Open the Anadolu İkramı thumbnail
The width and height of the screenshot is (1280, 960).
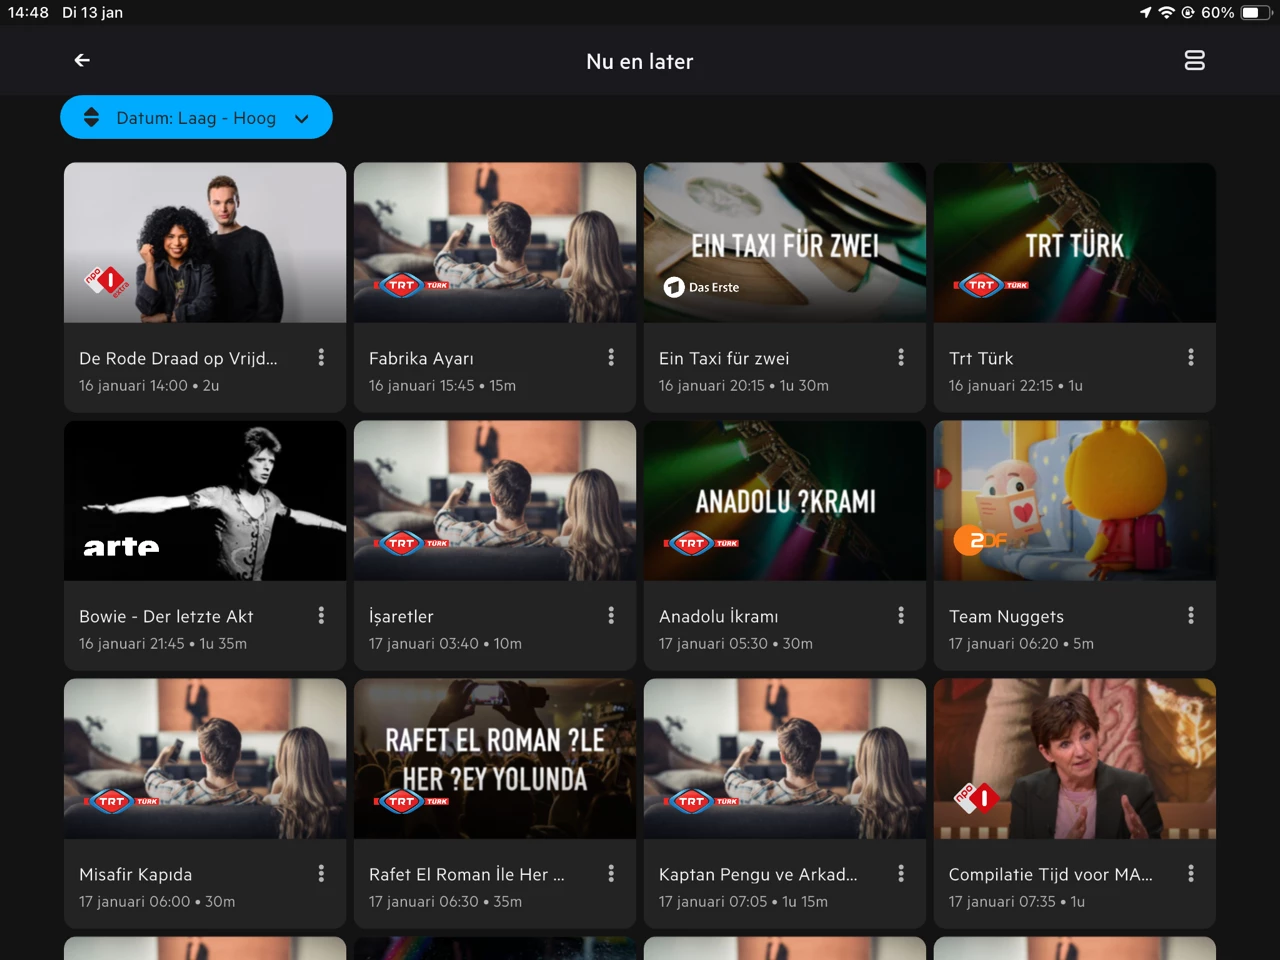pos(785,501)
